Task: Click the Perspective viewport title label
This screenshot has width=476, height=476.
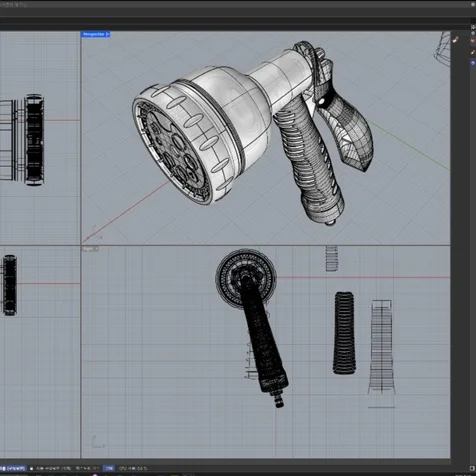Action: (93, 34)
